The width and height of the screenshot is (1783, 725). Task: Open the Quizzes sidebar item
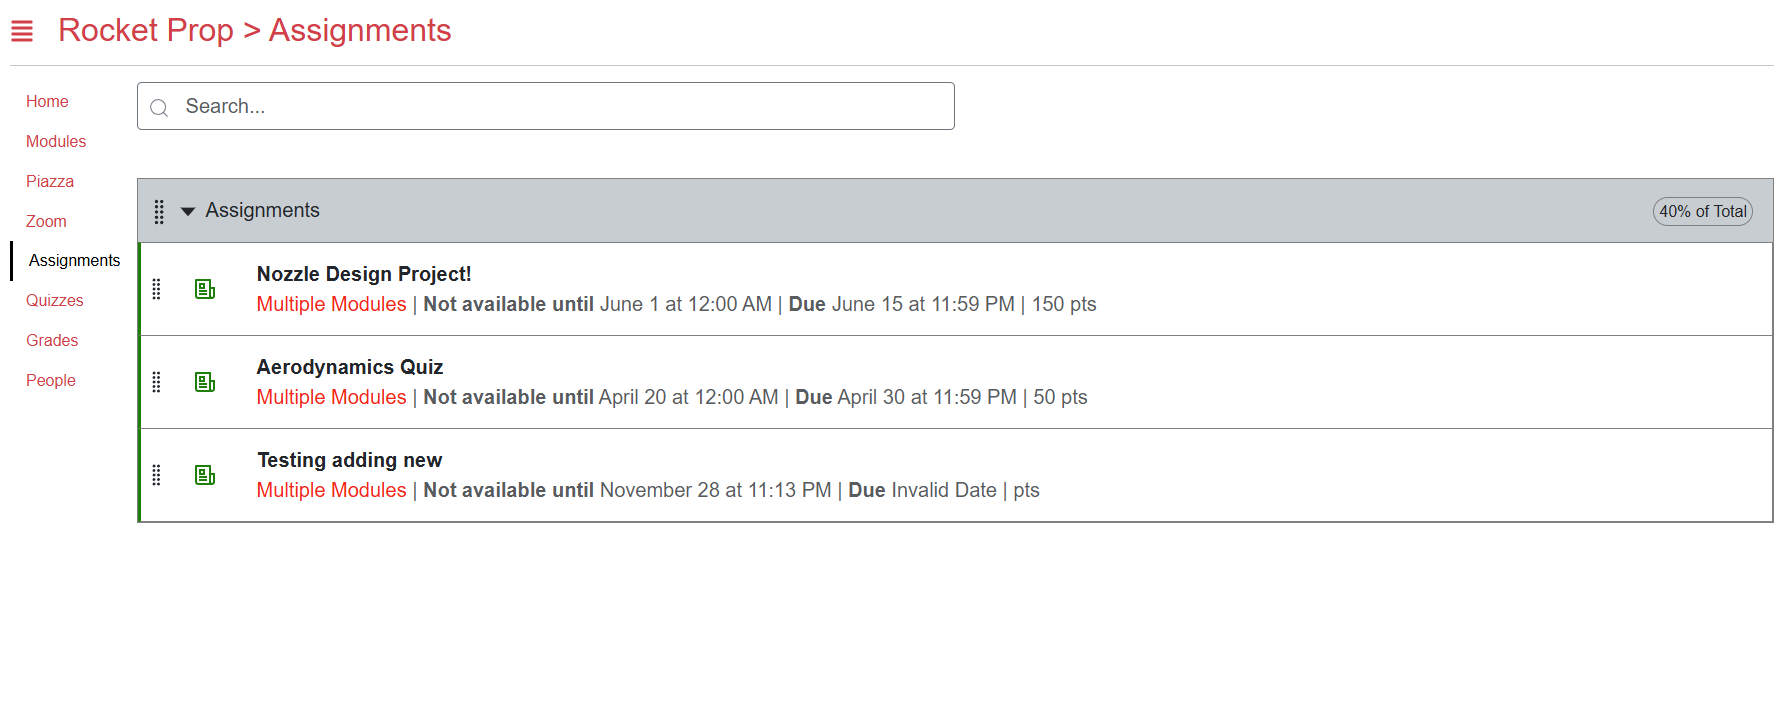pos(55,301)
